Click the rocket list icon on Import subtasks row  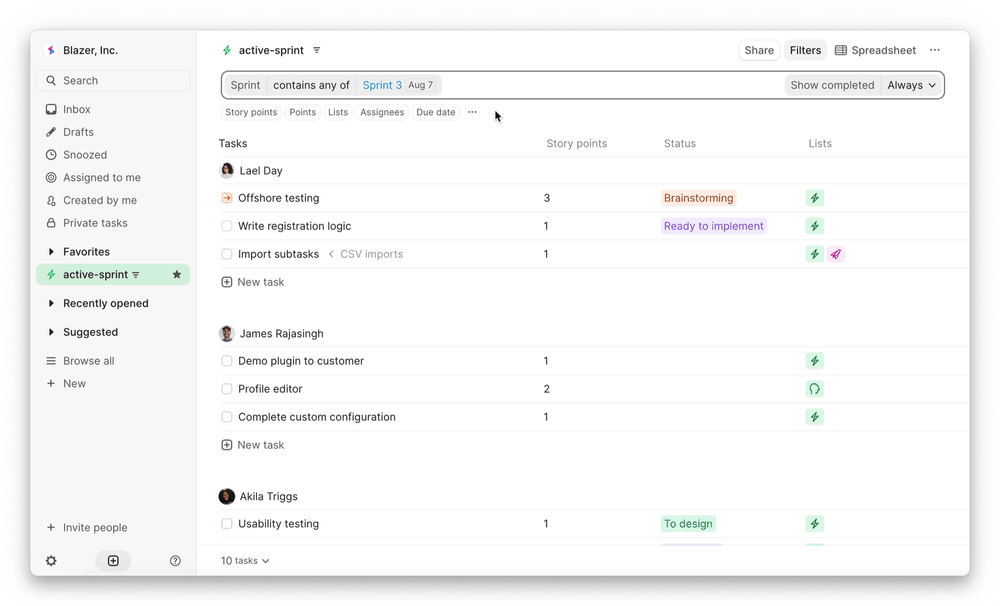pyautogui.click(x=836, y=254)
